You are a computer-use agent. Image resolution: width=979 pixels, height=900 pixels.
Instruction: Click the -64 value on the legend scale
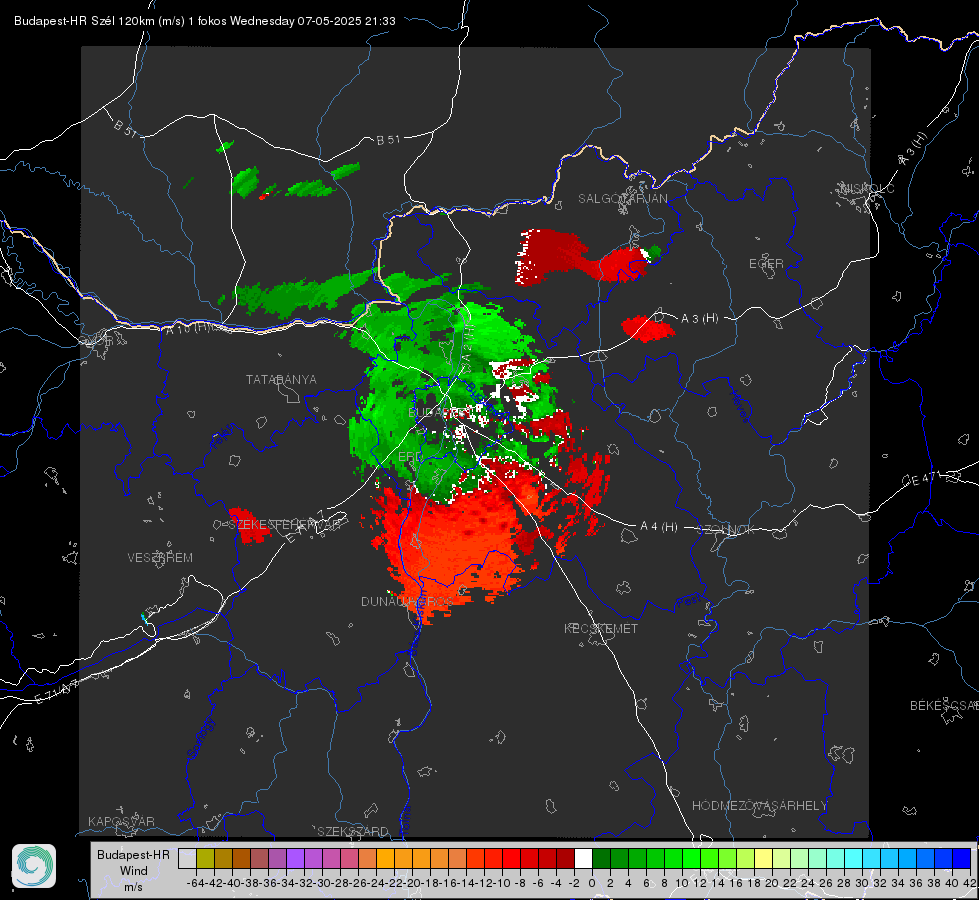[196, 883]
